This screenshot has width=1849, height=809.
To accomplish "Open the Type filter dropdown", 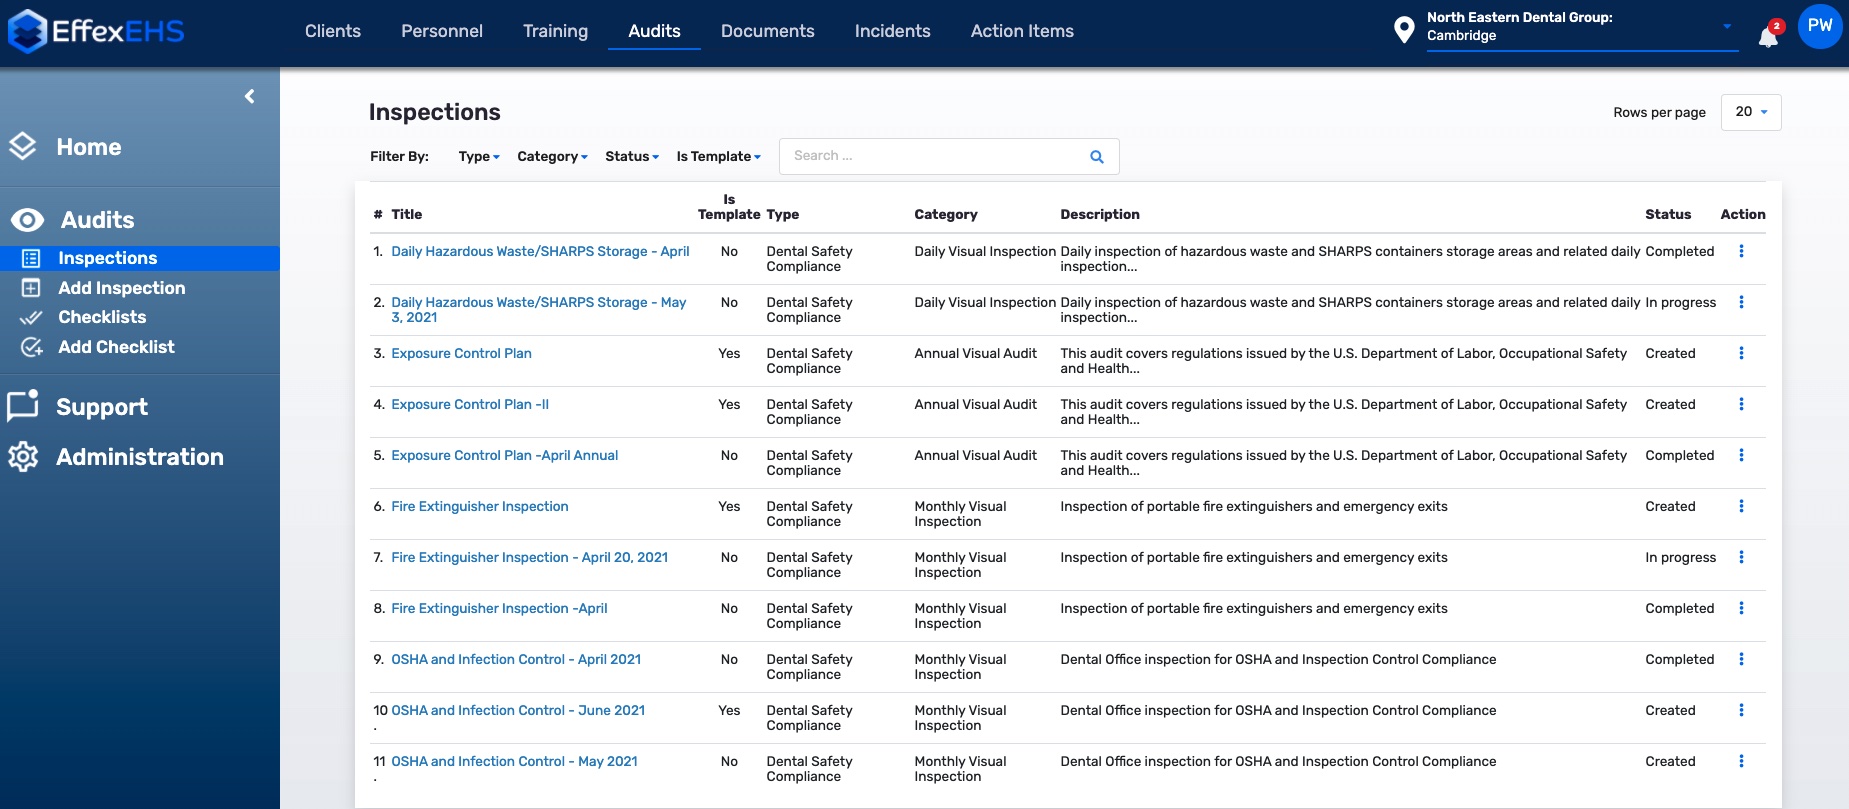I will pos(478,157).
